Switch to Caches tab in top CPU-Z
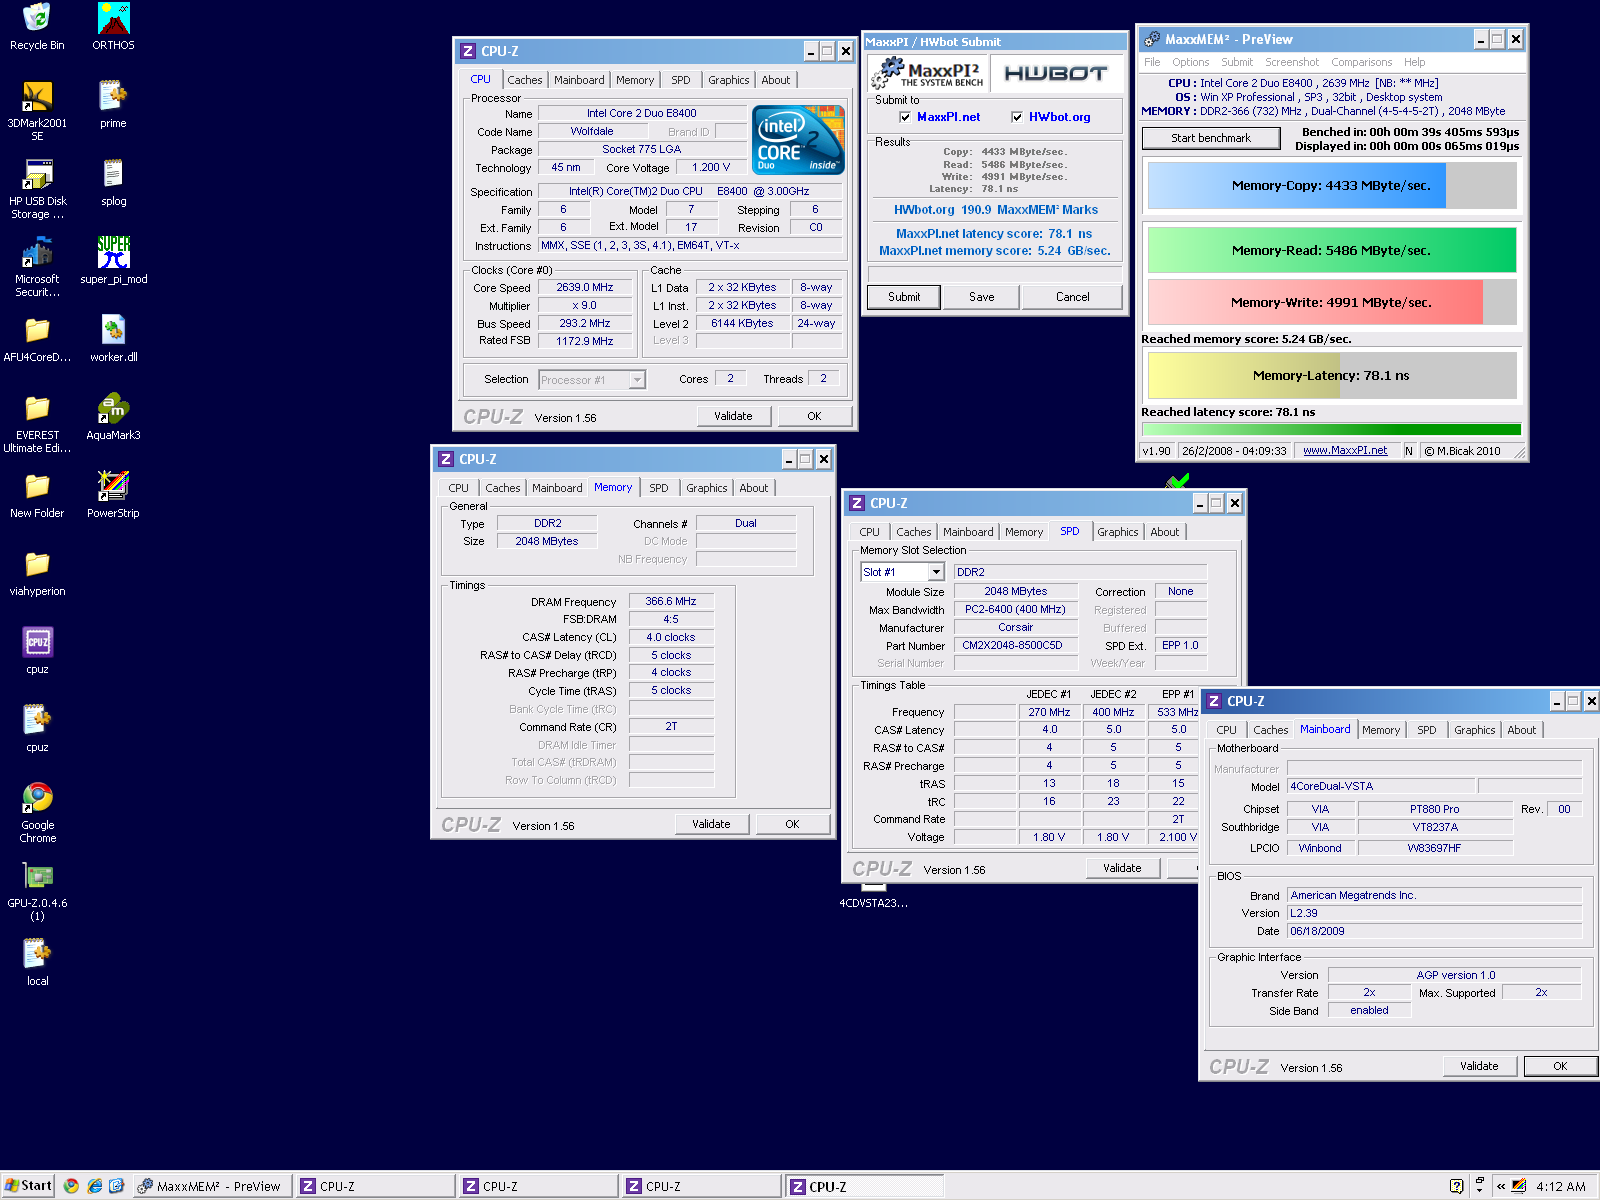1600x1200 pixels. pyautogui.click(x=524, y=80)
